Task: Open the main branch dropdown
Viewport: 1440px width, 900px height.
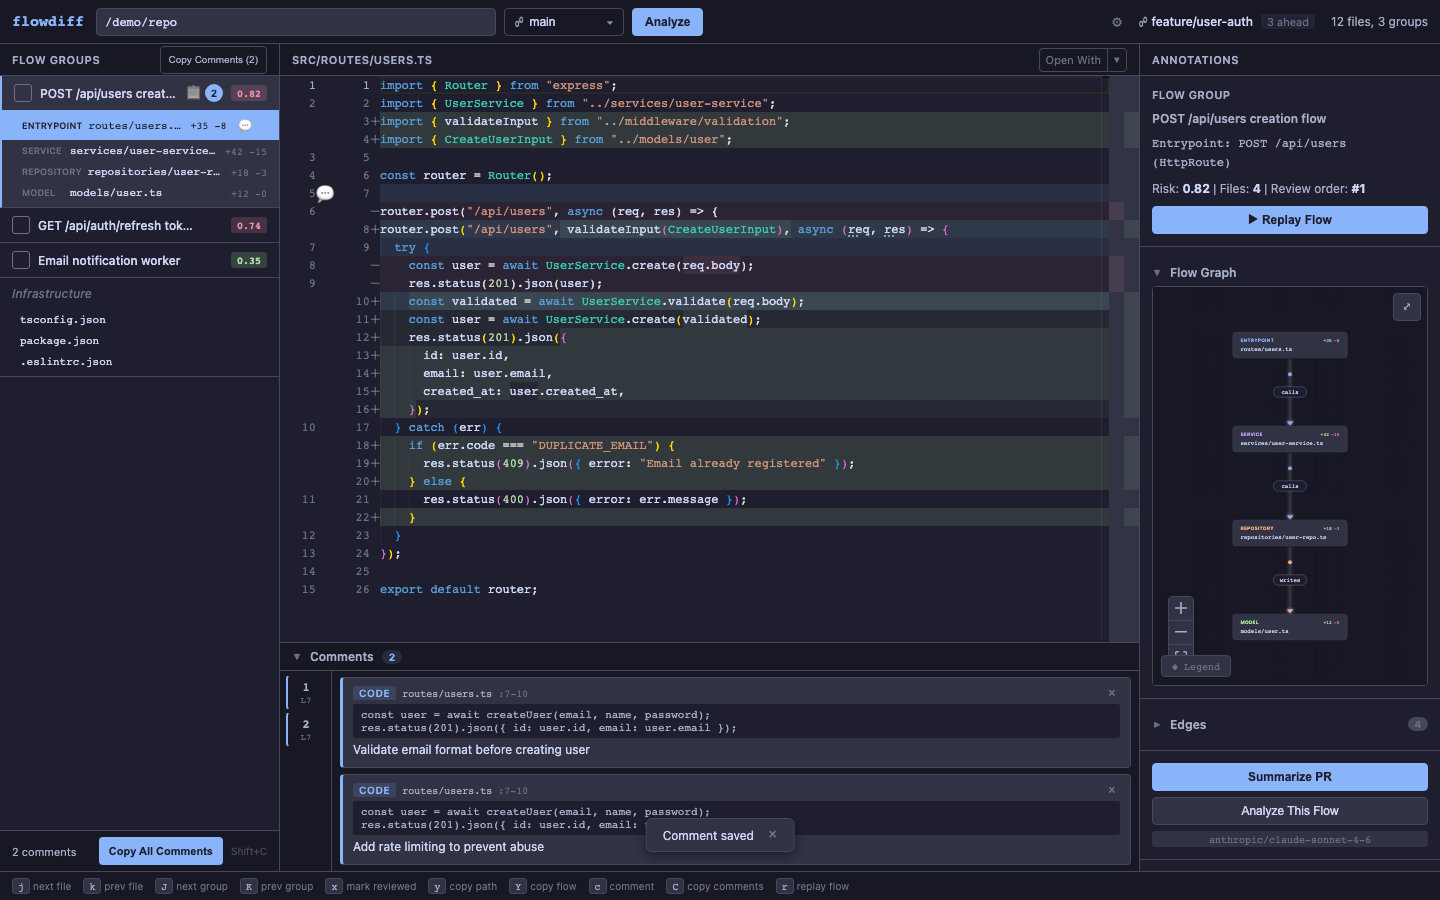Action: point(564,22)
